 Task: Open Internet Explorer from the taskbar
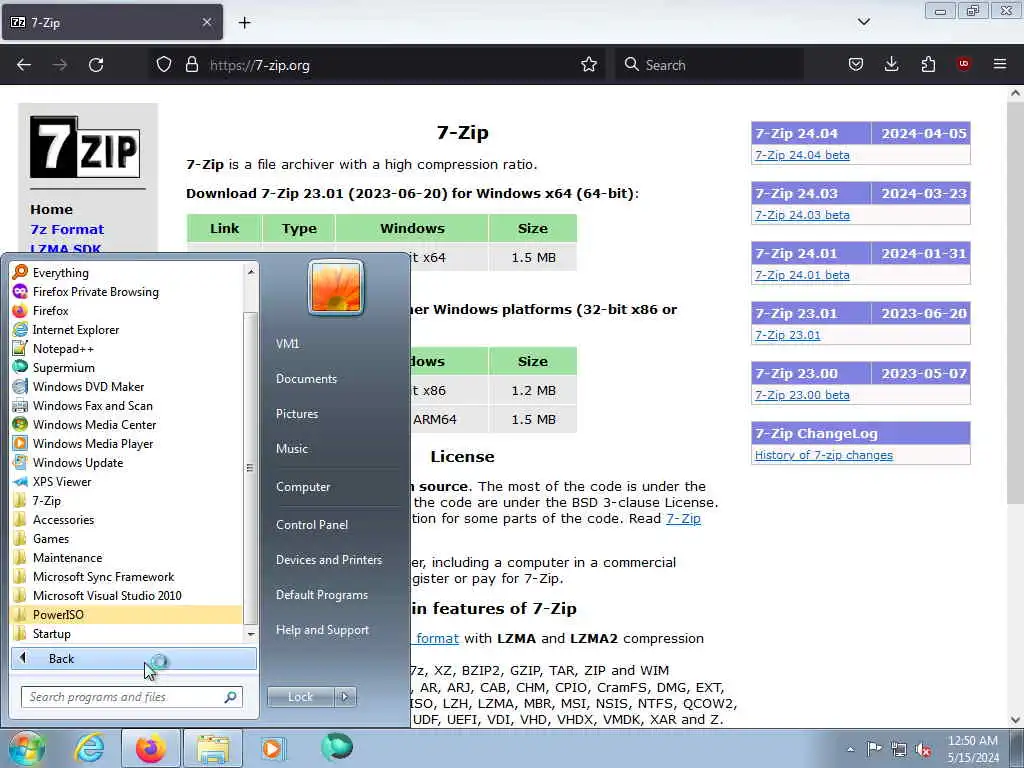point(89,748)
